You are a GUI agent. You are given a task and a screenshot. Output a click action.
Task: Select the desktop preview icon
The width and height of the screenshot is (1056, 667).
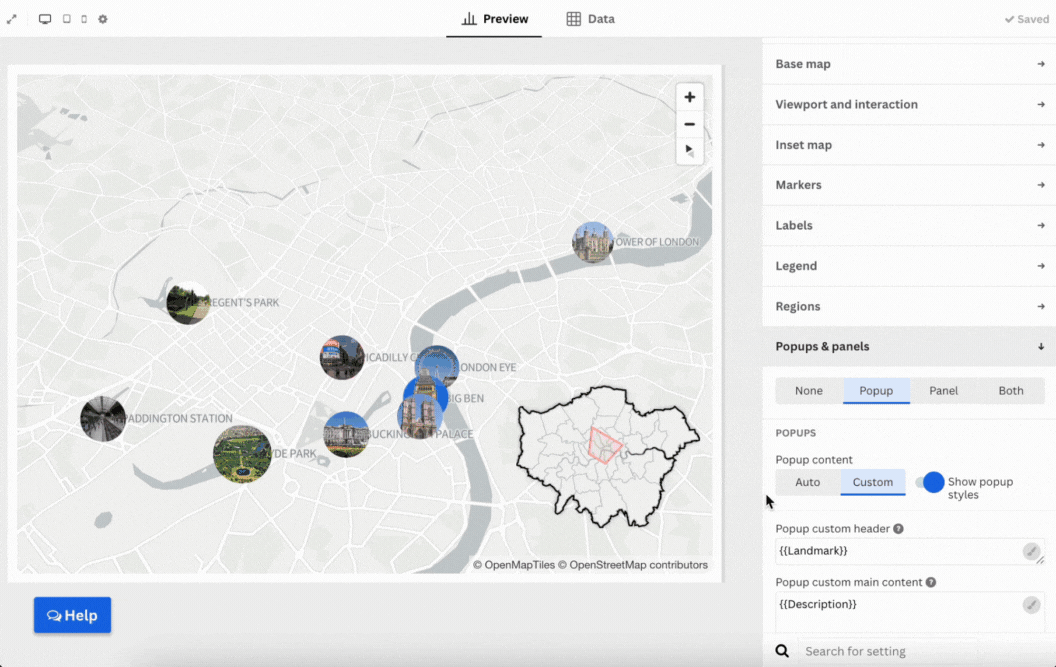pyautogui.click(x=45, y=19)
